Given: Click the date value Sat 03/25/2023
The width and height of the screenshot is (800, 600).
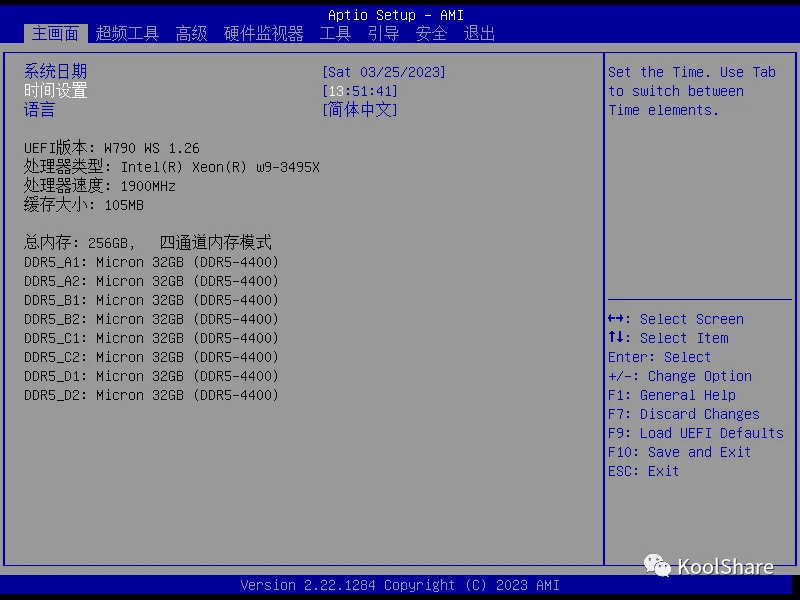Looking at the screenshot, I should (x=384, y=72).
